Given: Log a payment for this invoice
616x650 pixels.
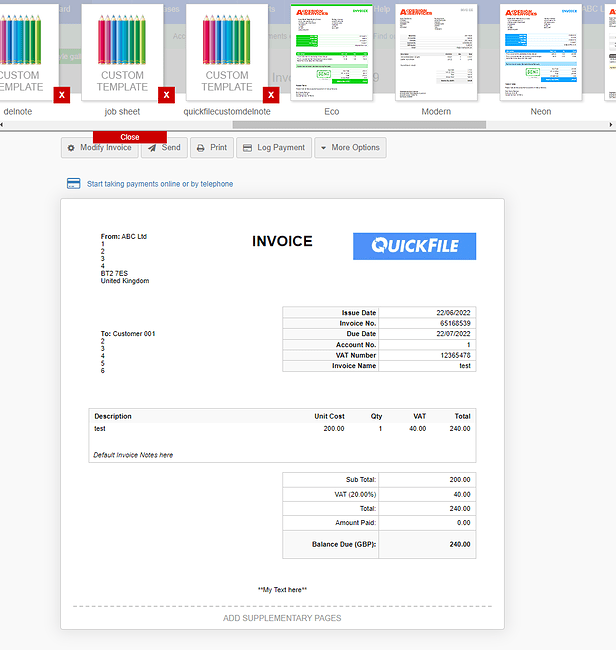Looking at the screenshot, I should pos(274,148).
